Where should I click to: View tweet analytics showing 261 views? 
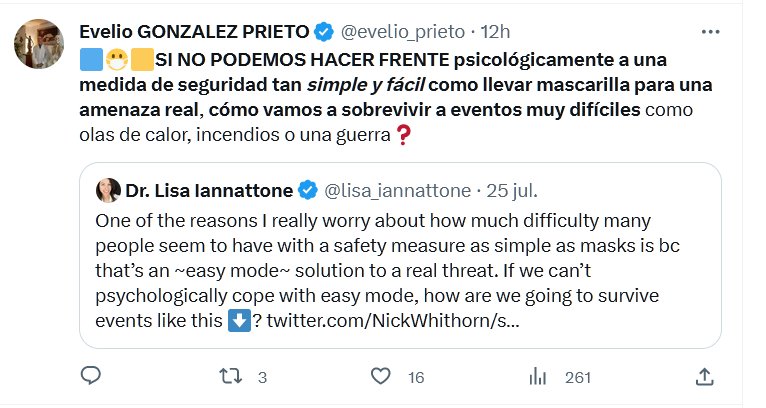click(539, 376)
